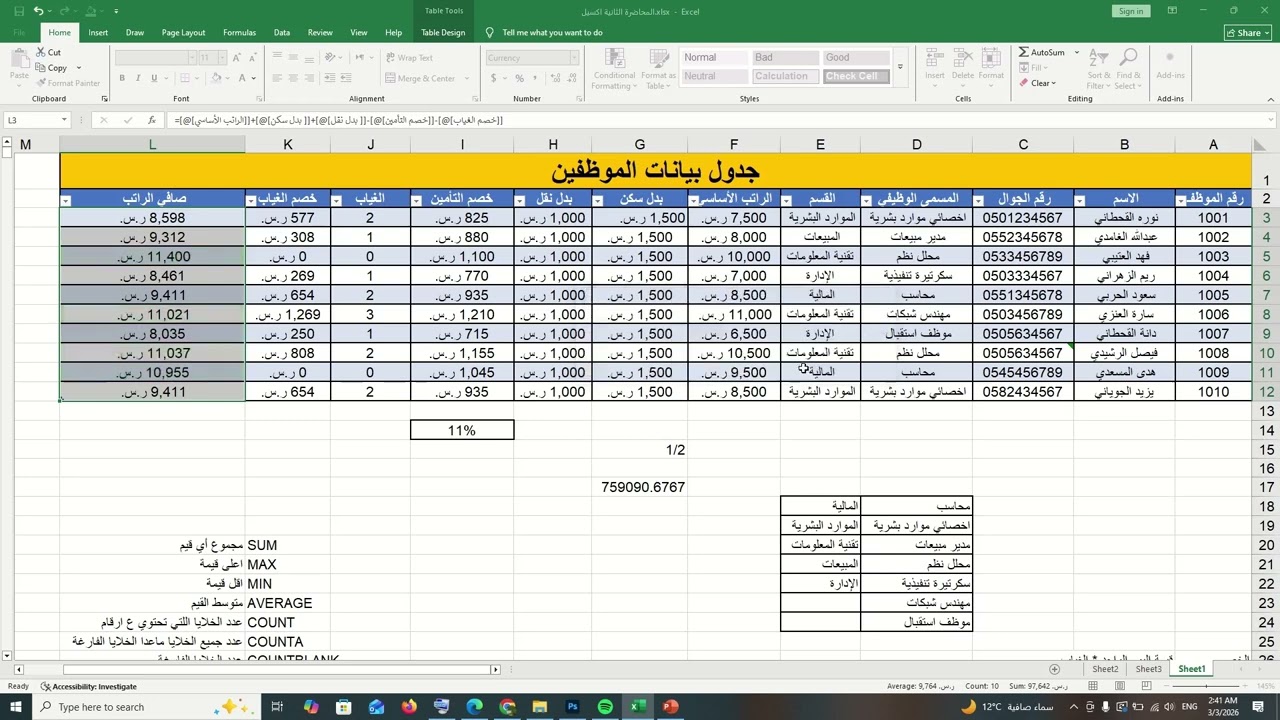Toggle center horizontal alignment
1280x720 pixels.
point(294,78)
